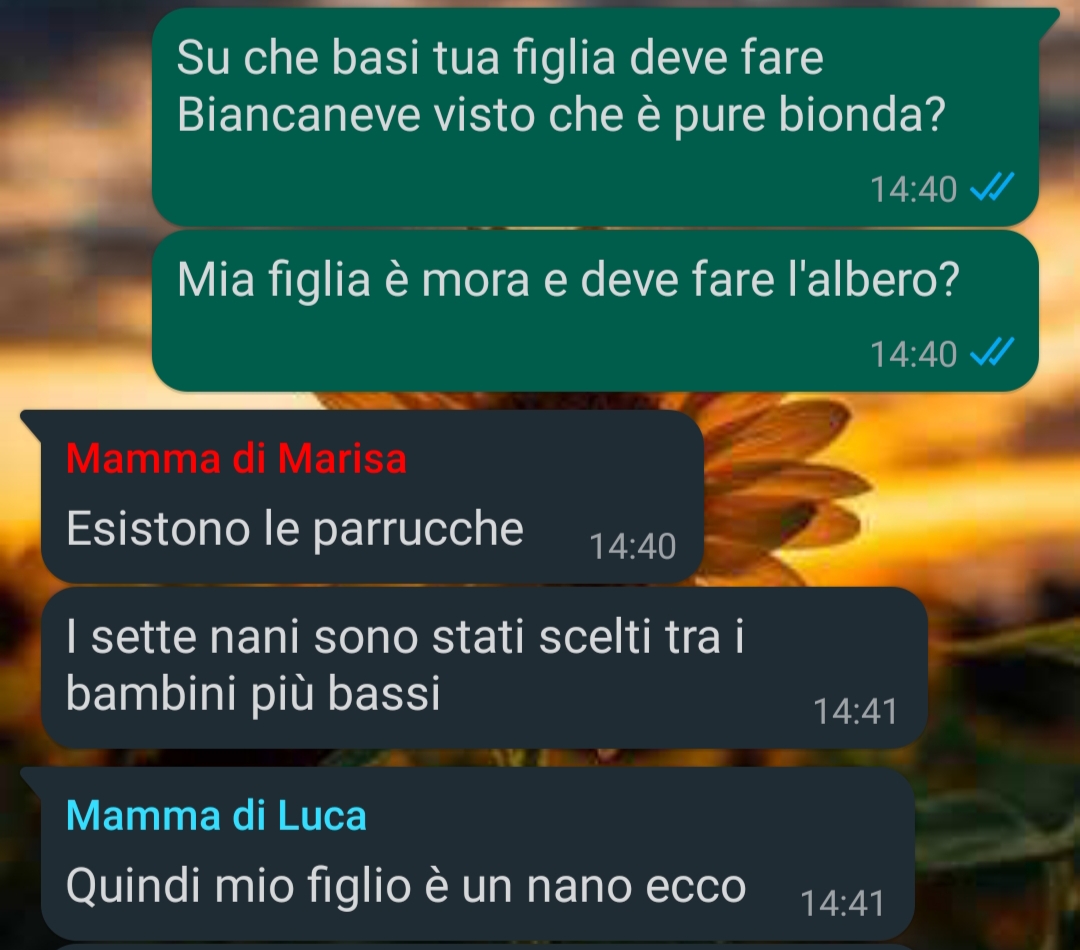Select the message 'Esistono le parrucche'
1080x950 pixels.
click(373, 497)
